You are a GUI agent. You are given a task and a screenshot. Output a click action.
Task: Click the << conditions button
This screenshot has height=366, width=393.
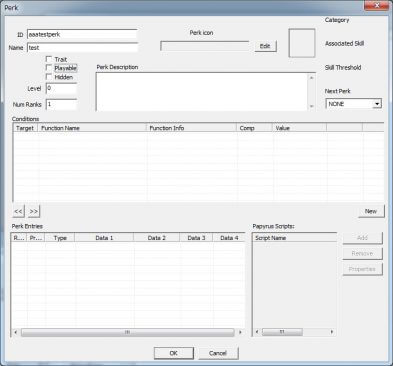click(x=18, y=211)
